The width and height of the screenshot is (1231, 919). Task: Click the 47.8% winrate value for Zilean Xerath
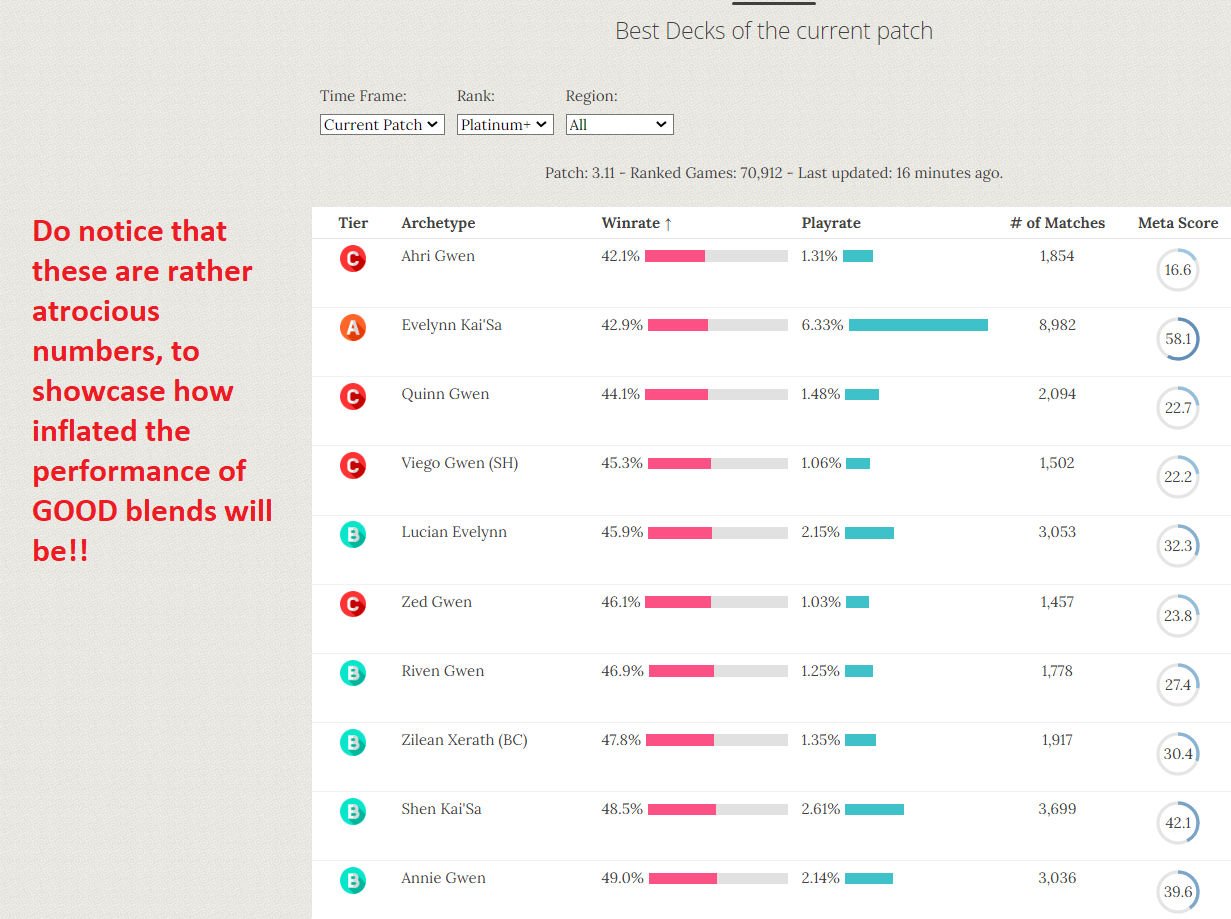621,740
